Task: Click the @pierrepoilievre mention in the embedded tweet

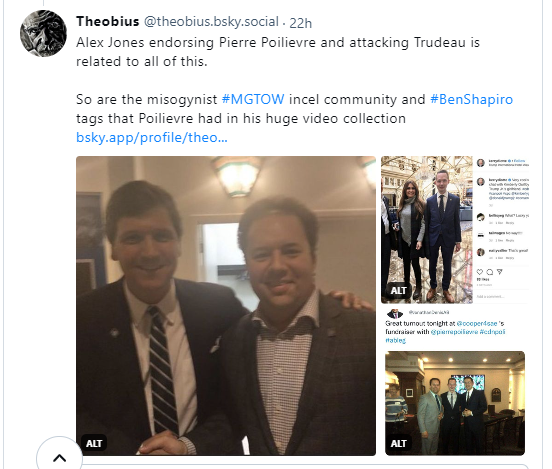Action: 454,332
